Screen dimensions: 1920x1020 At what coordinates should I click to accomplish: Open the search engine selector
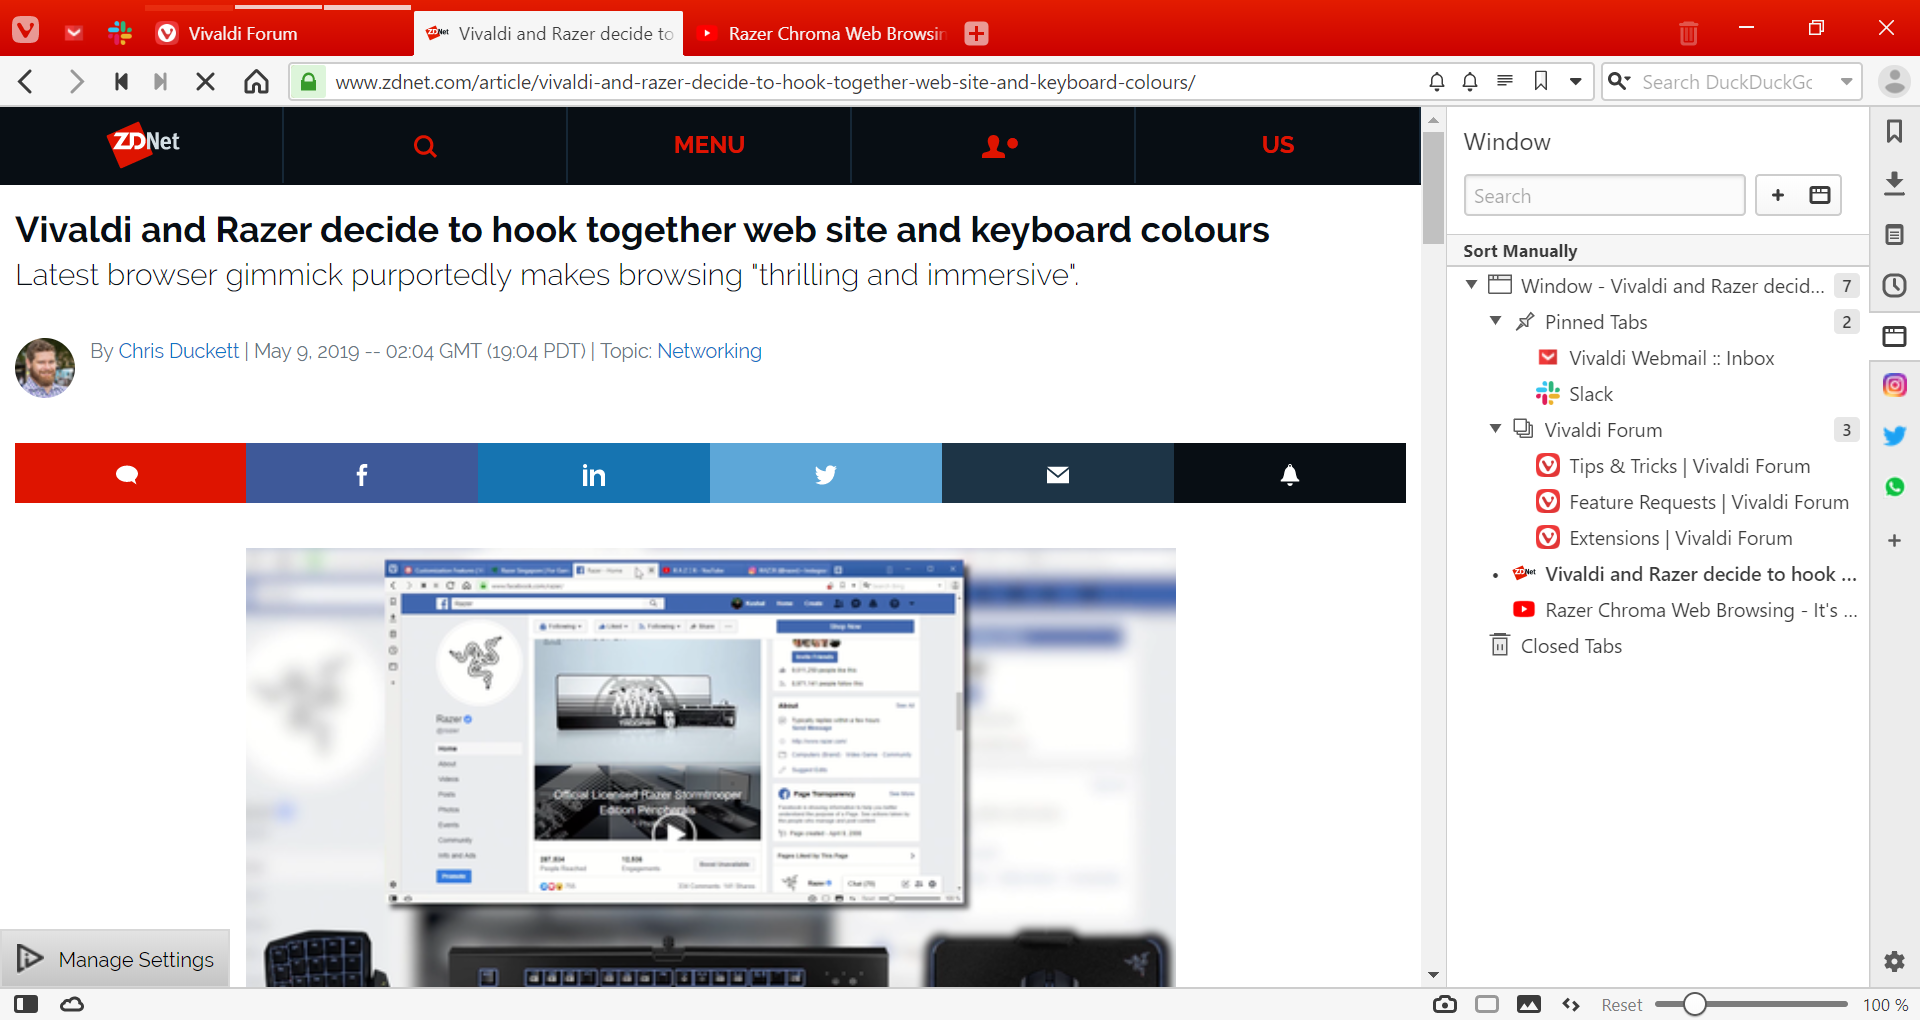(x=1619, y=82)
